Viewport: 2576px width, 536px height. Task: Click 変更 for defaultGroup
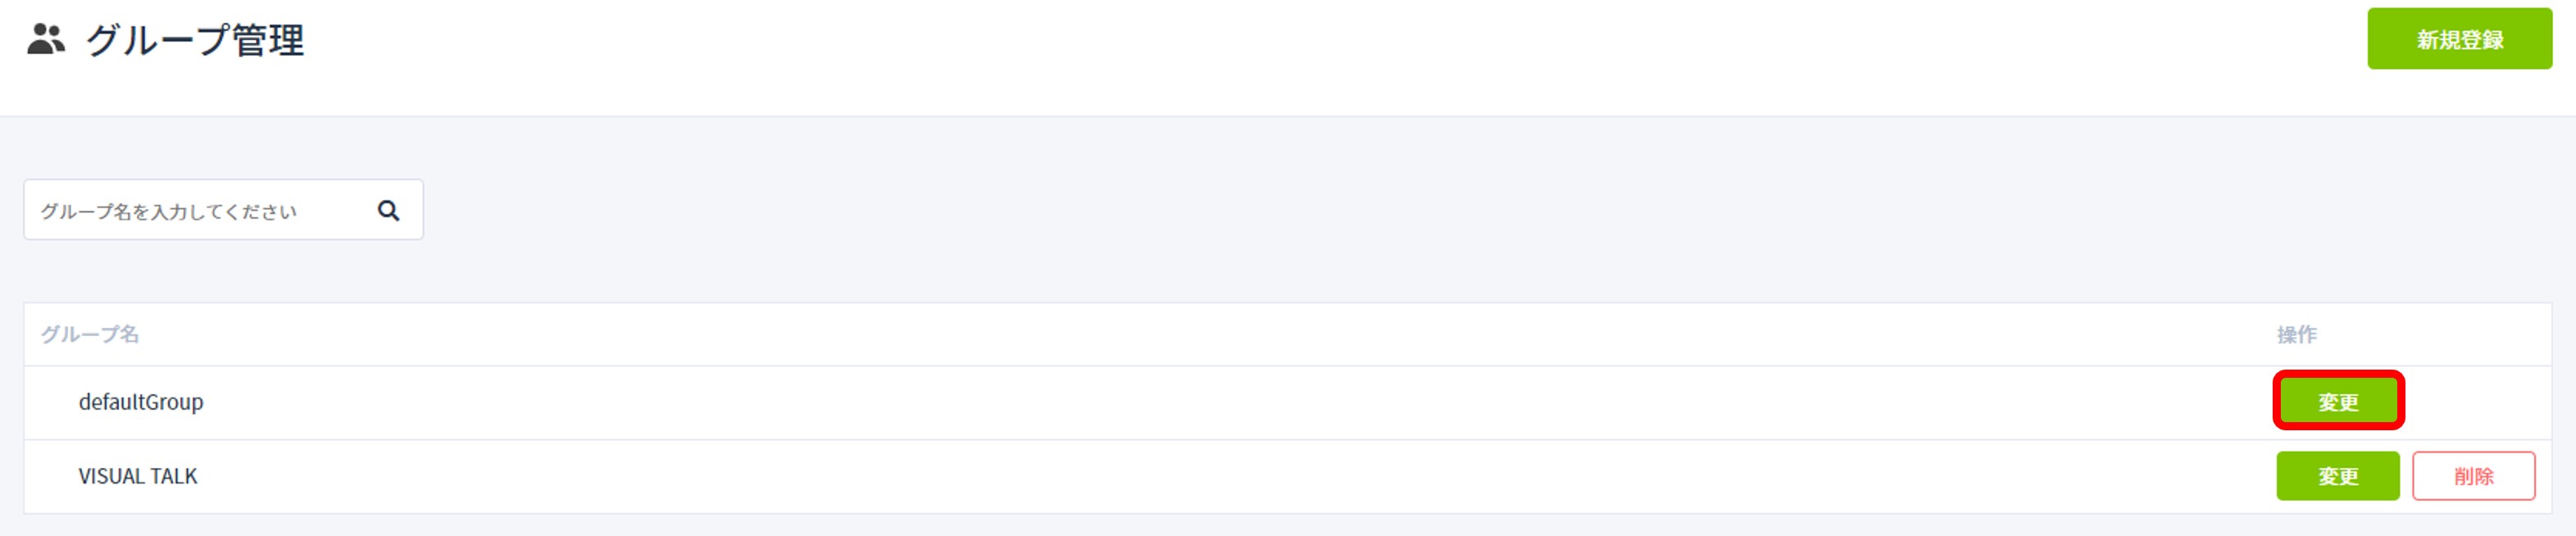point(2337,401)
